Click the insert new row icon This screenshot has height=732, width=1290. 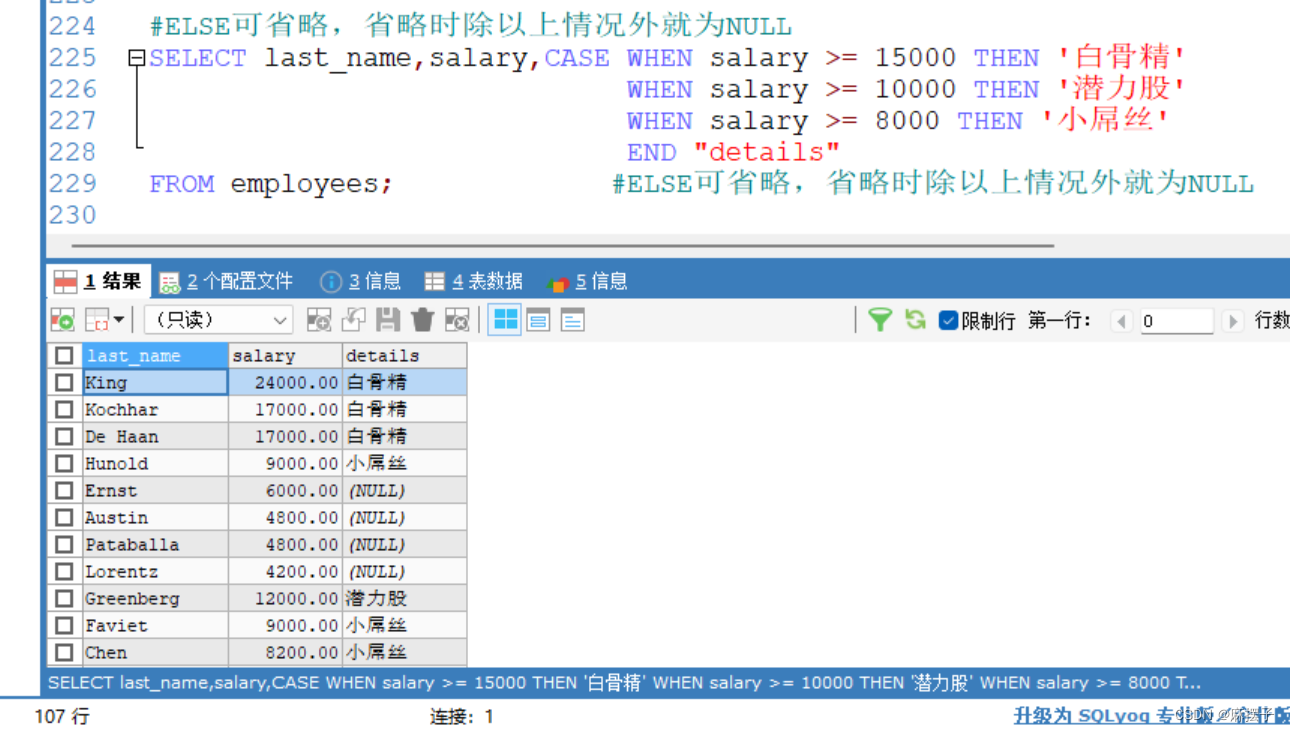tap(319, 320)
